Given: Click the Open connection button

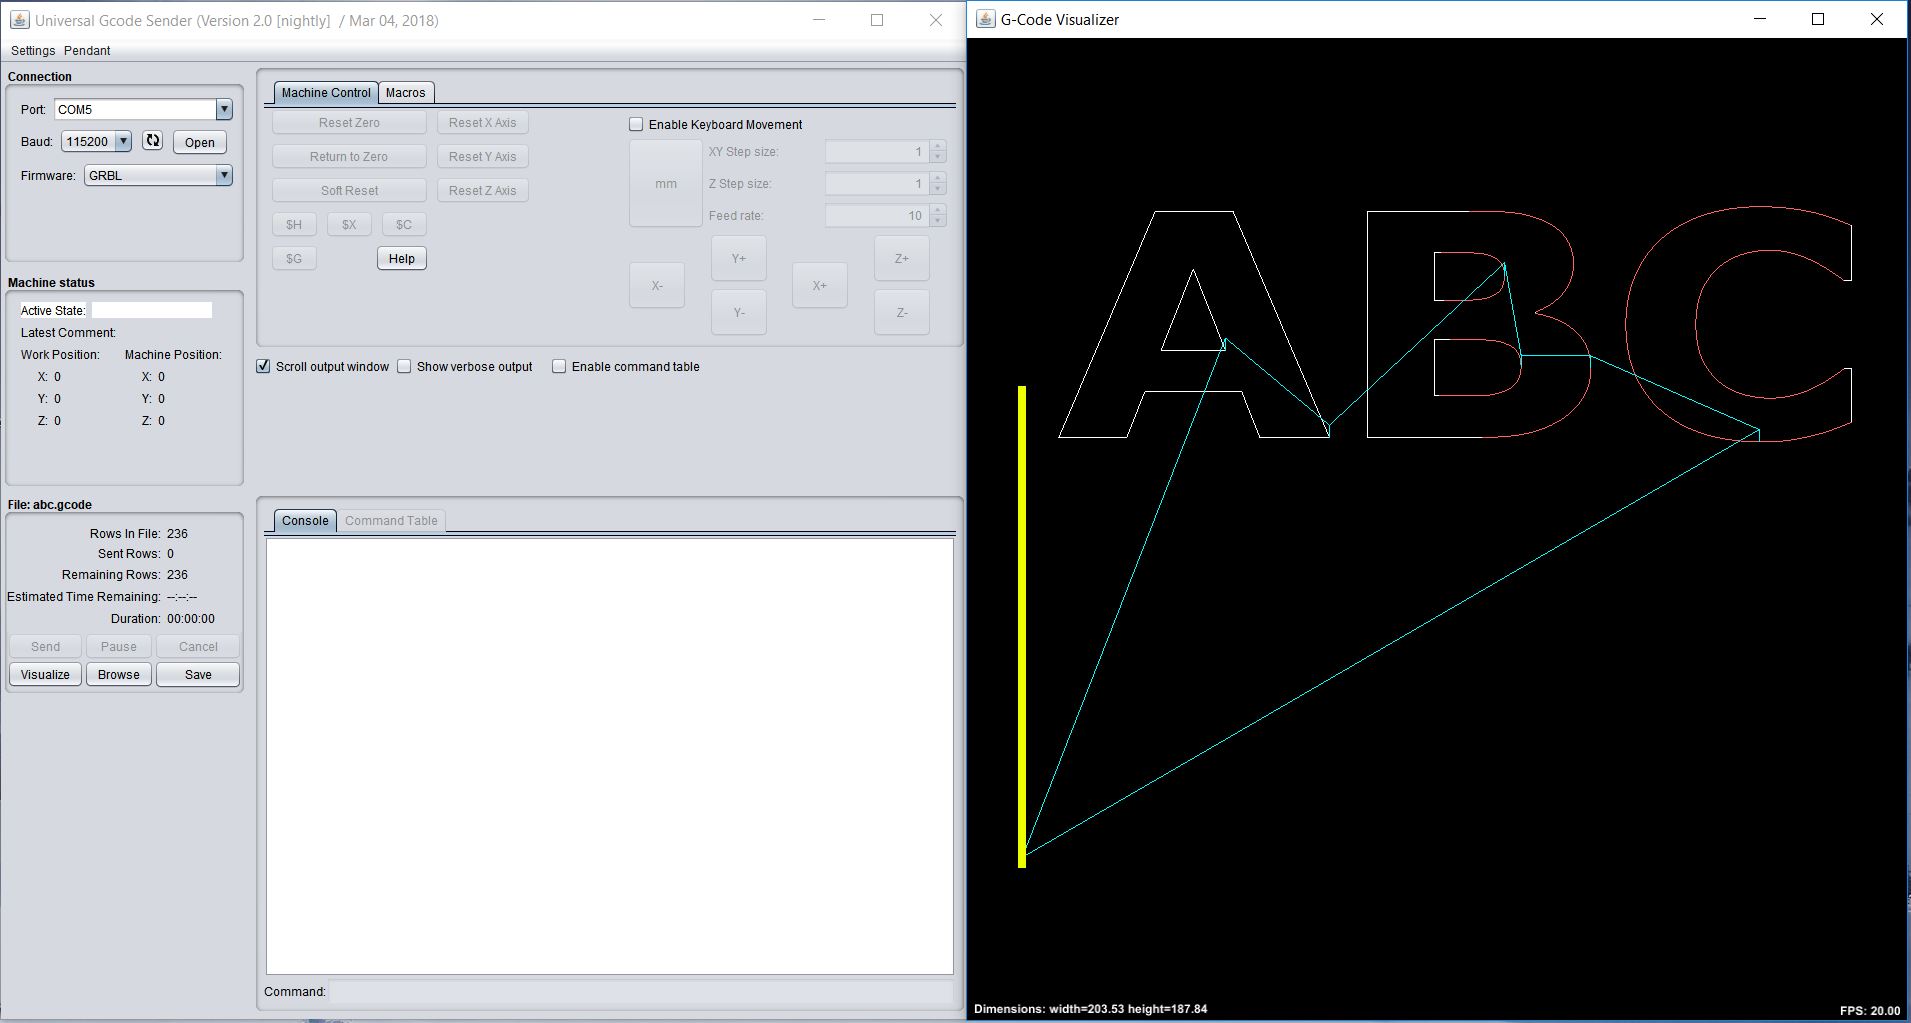Looking at the screenshot, I should pyautogui.click(x=200, y=142).
